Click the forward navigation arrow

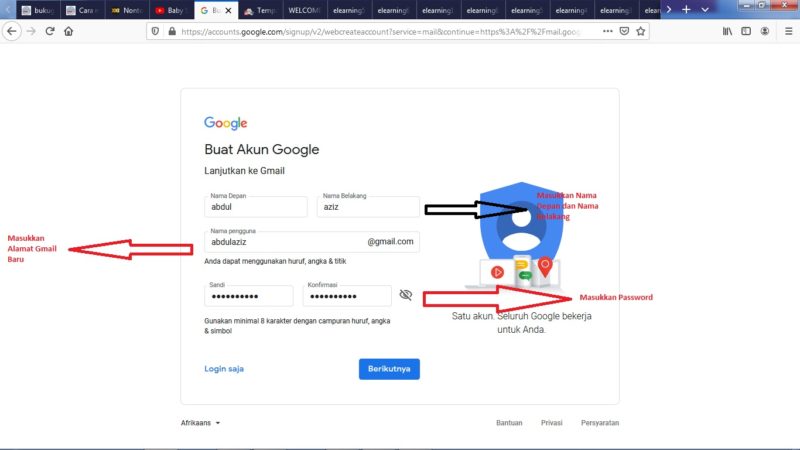coord(31,31)
